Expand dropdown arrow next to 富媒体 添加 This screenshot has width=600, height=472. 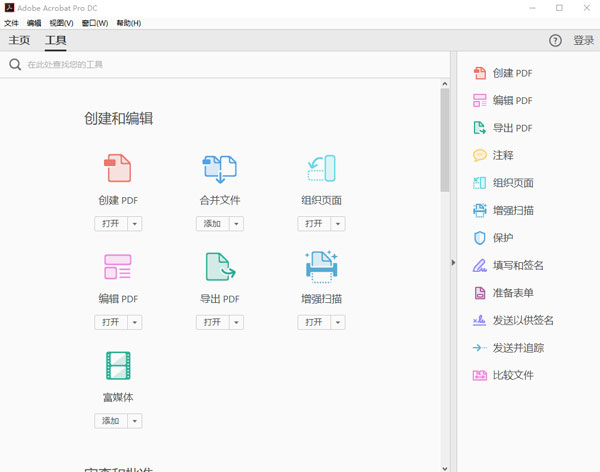coord(135,421)
